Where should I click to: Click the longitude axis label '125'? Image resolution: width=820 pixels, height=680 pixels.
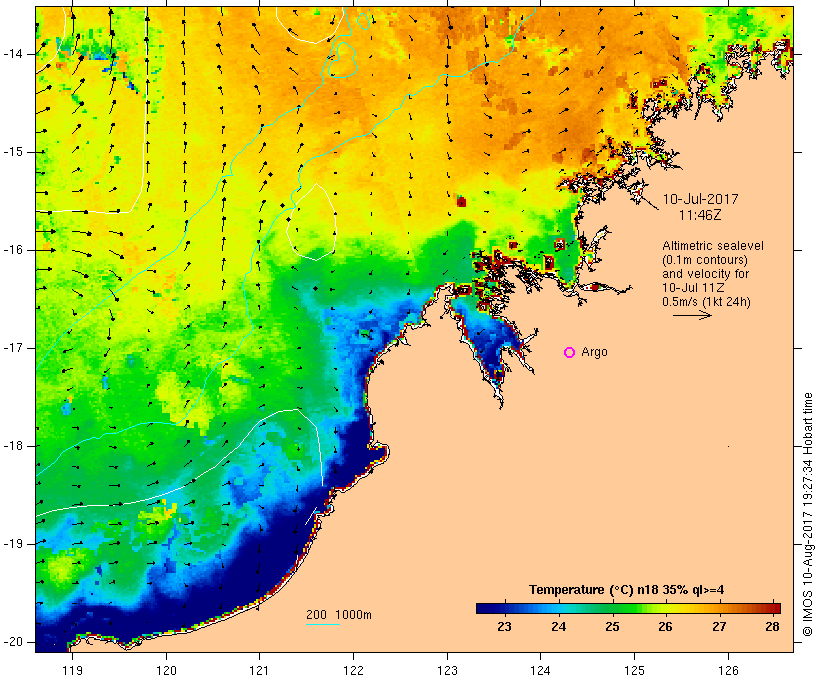(x=634, y=671)
